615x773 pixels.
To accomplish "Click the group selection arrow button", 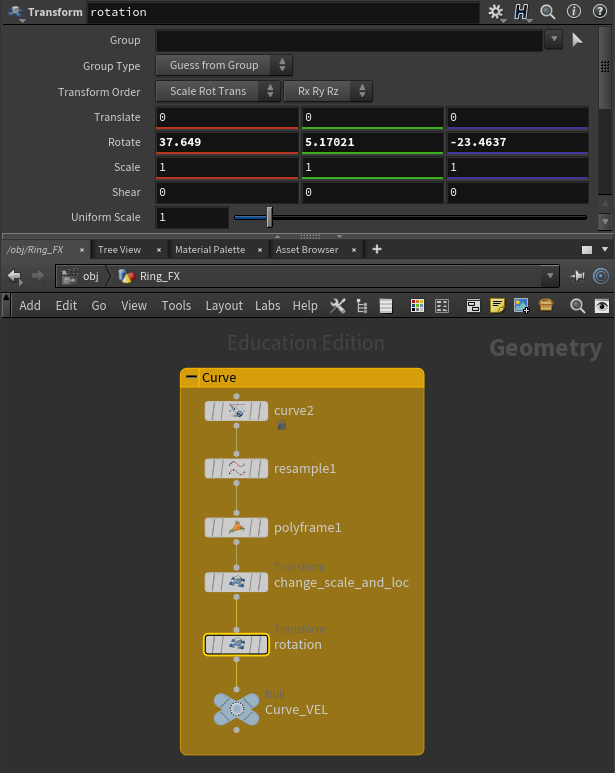I will point(577,40).
